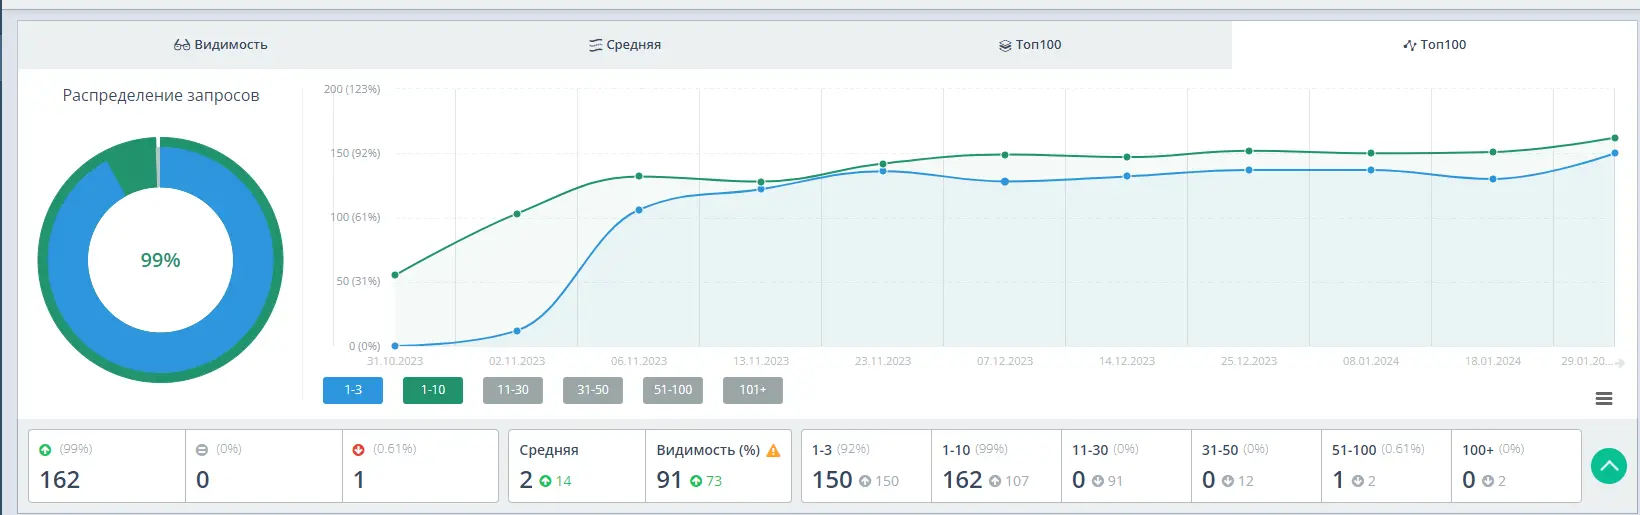The height and width of the screenshot is (515, 1640).
Task: Show the 101+ series on chart
Action: coord(753,390)
